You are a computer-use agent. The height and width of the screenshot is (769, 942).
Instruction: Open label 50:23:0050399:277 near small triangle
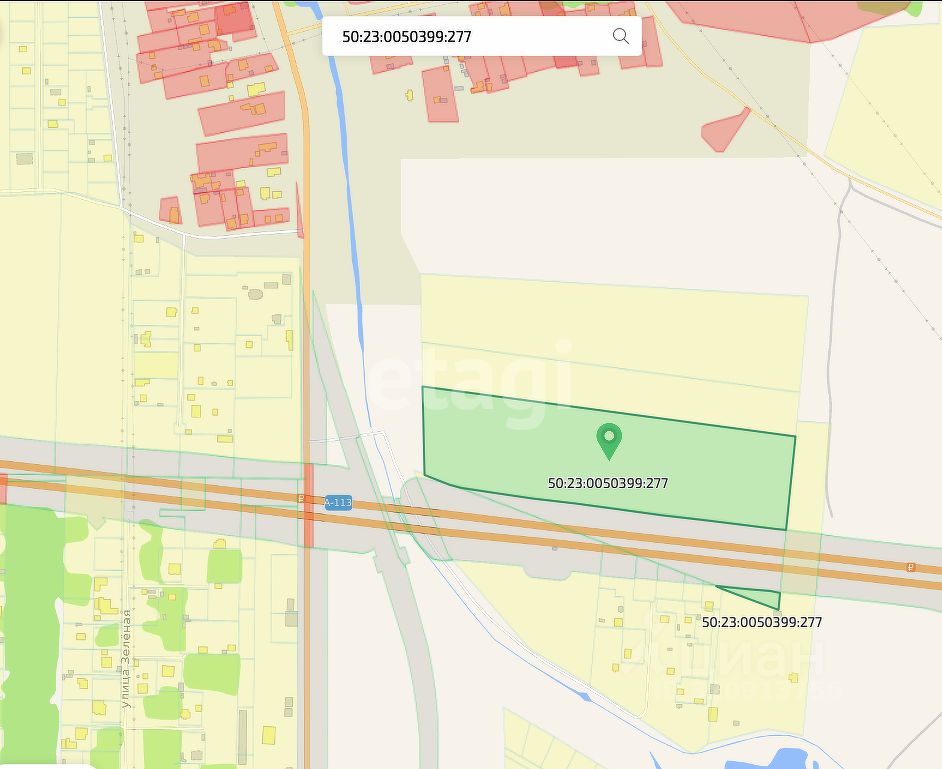762,622
